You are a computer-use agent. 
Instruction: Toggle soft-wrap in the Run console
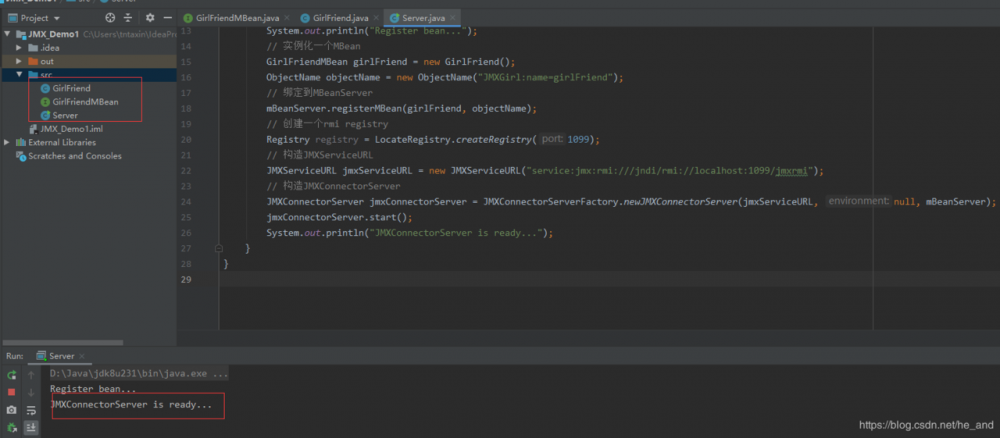31,411
